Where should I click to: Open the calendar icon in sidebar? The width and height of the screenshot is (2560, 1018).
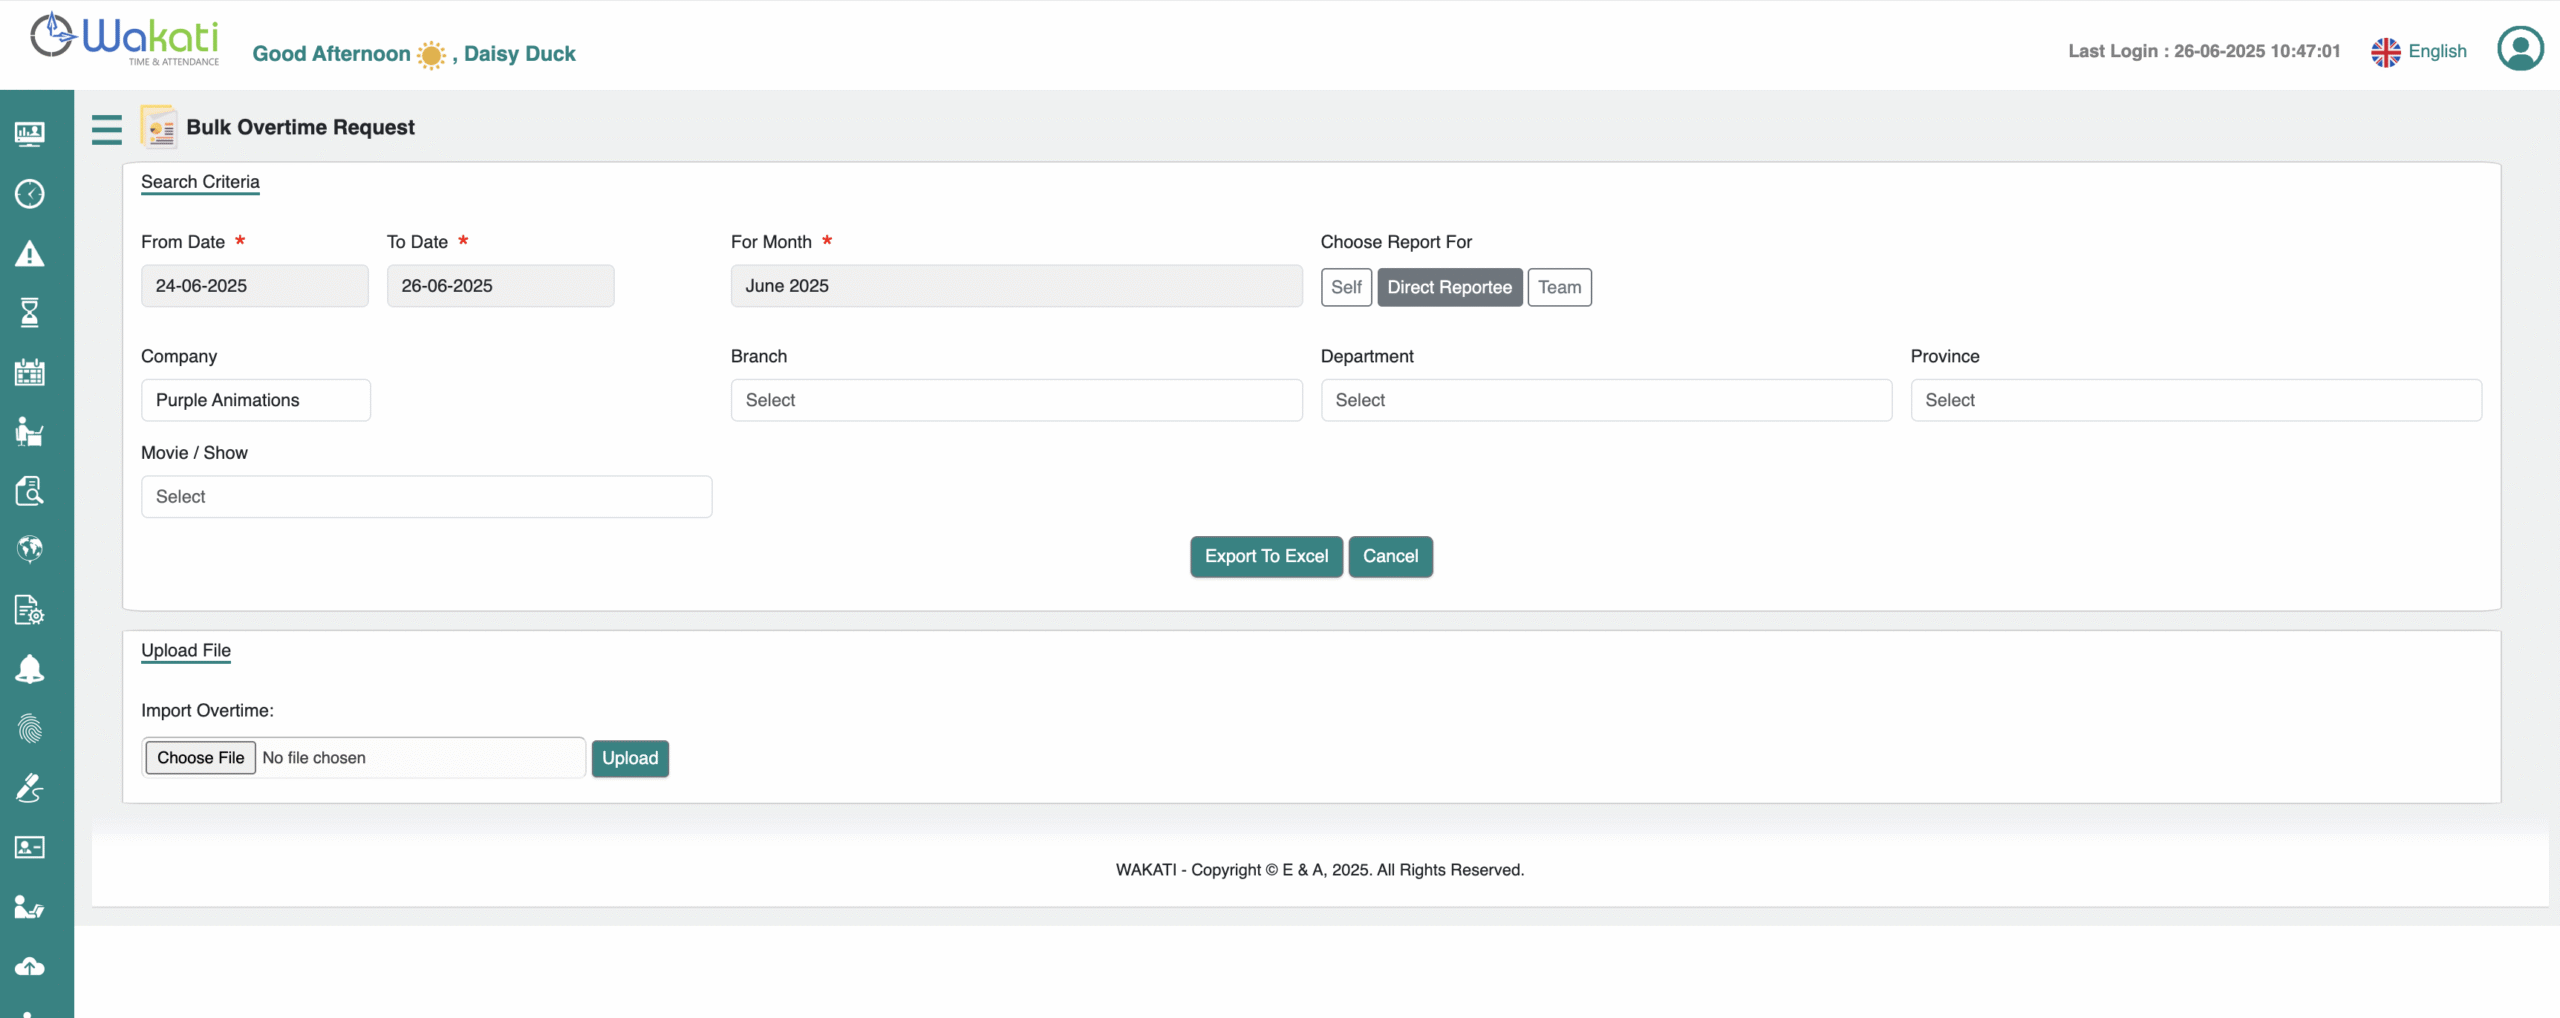click(x=30, y=373)
